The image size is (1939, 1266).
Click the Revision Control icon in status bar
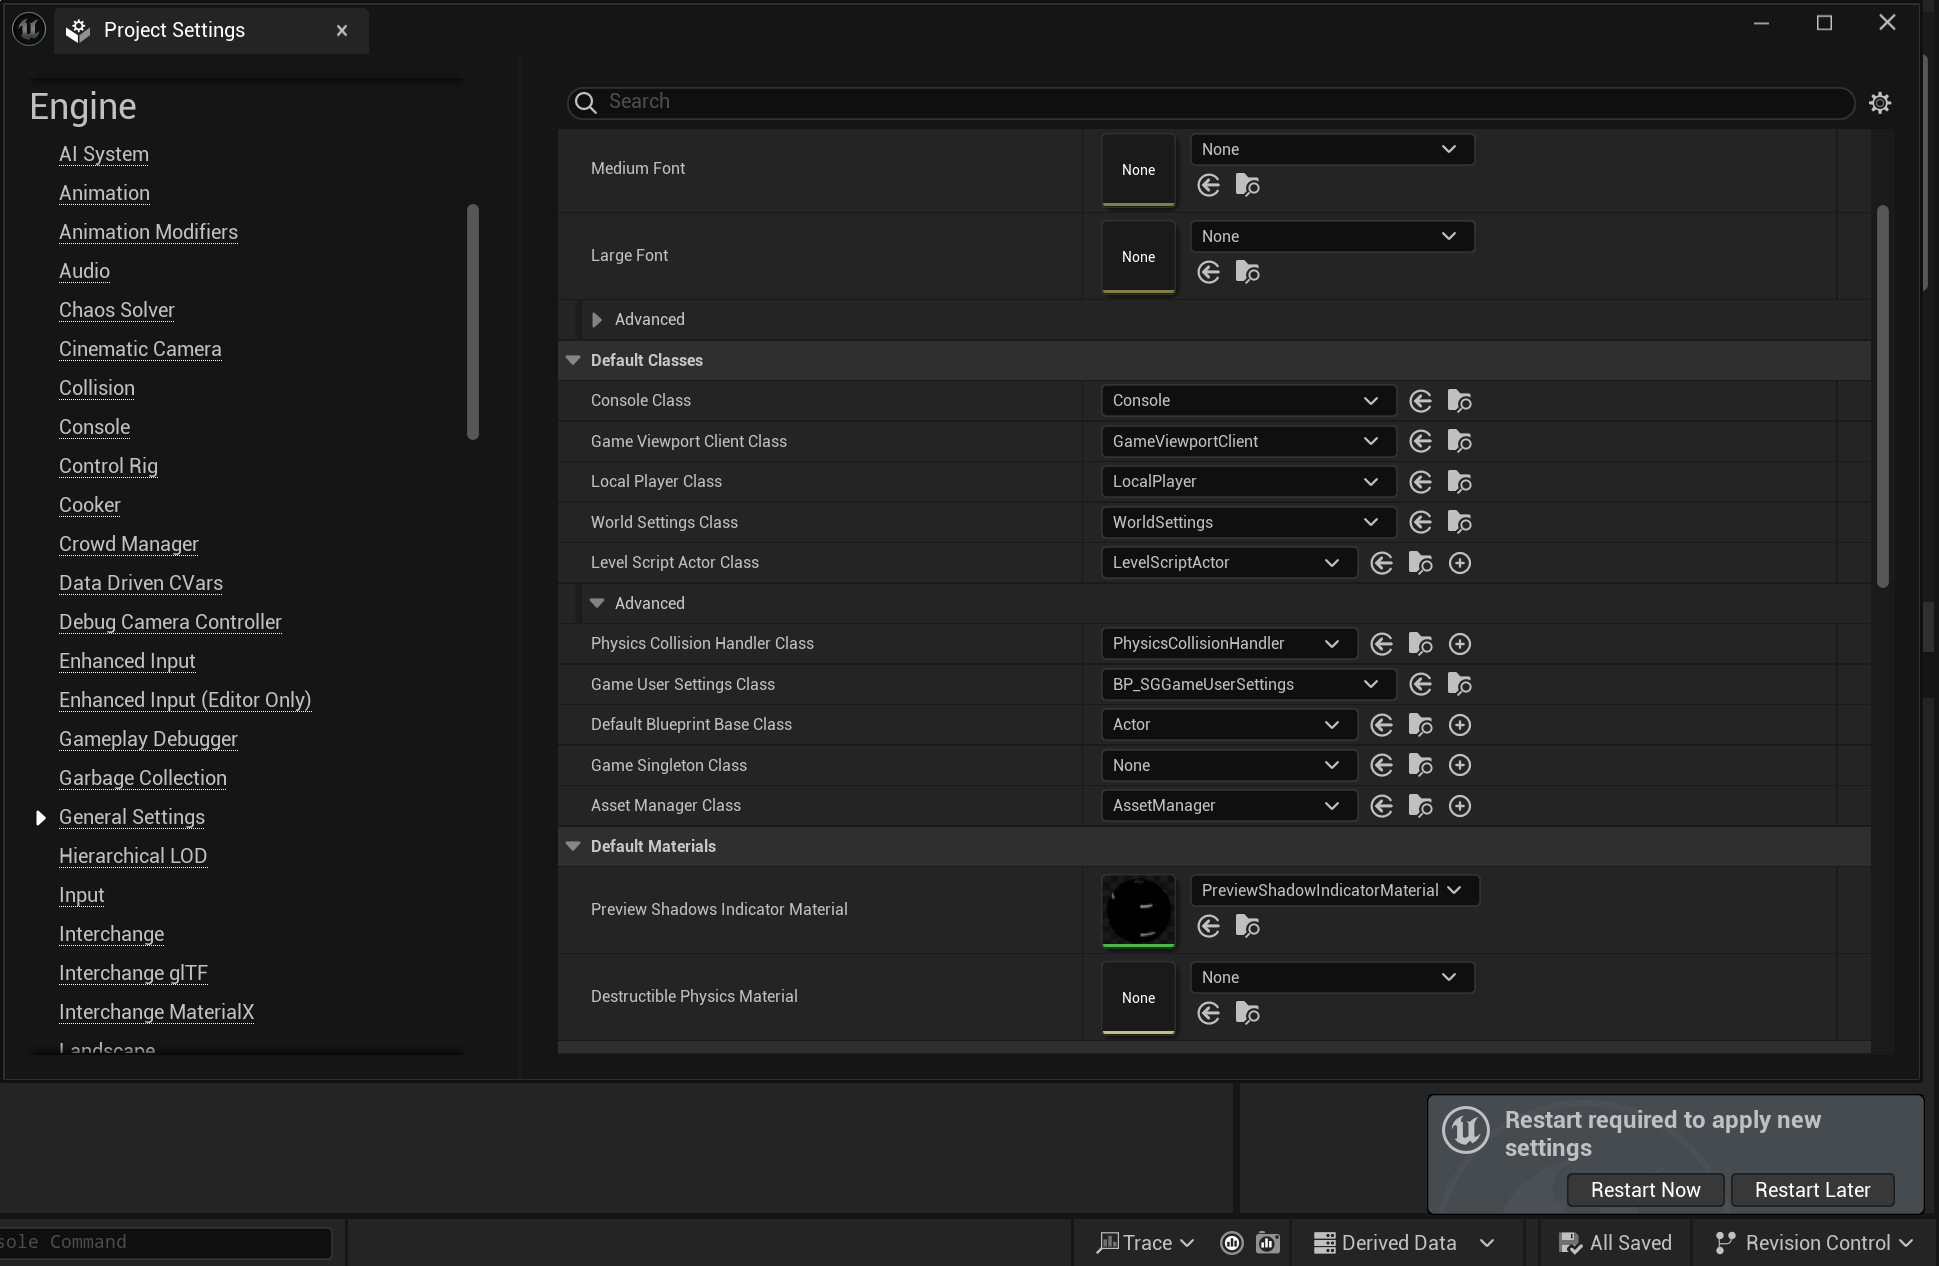1723,1242
